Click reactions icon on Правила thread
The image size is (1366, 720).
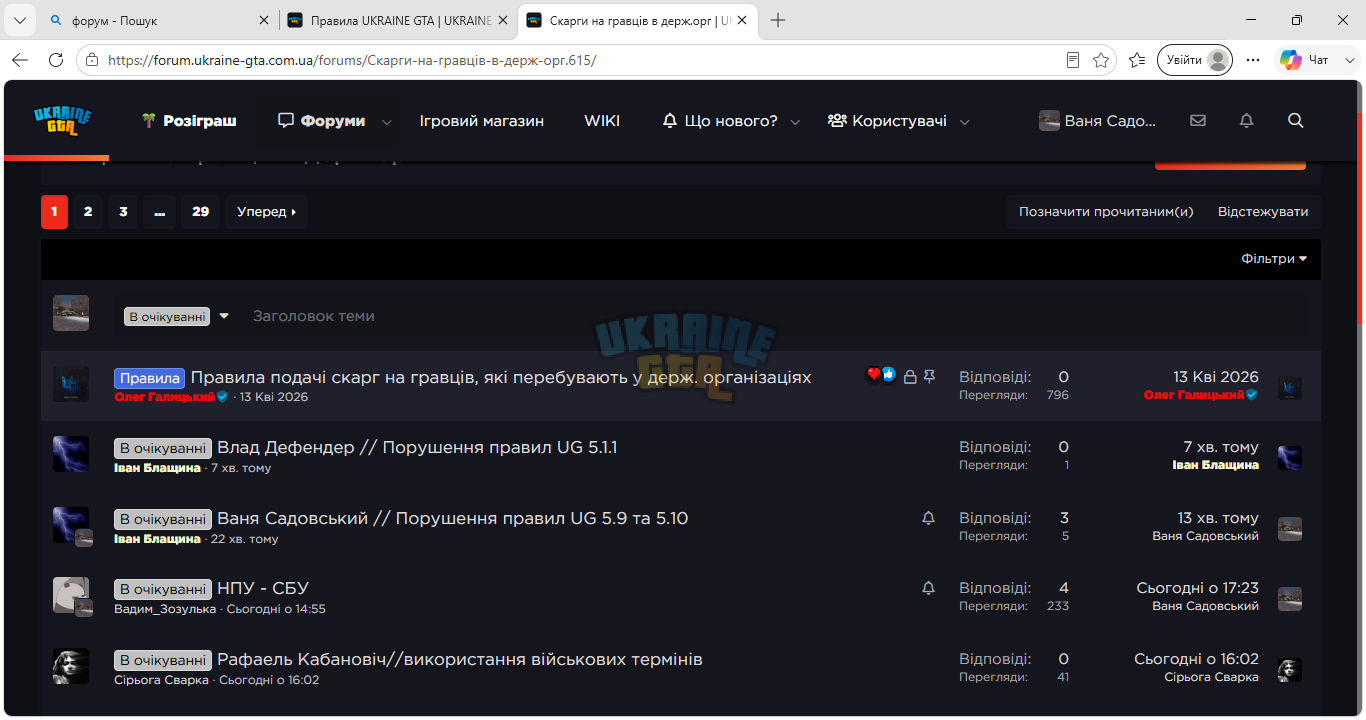[881, 375]
